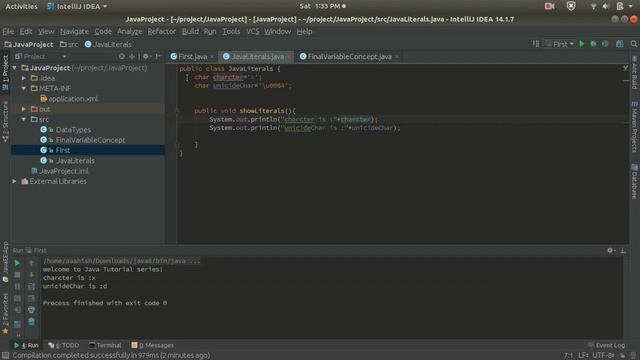Collapse the JavaProject root node
The height and width of the screenshot is (360, 640).
pyautogui.click(x=15, y=68)
